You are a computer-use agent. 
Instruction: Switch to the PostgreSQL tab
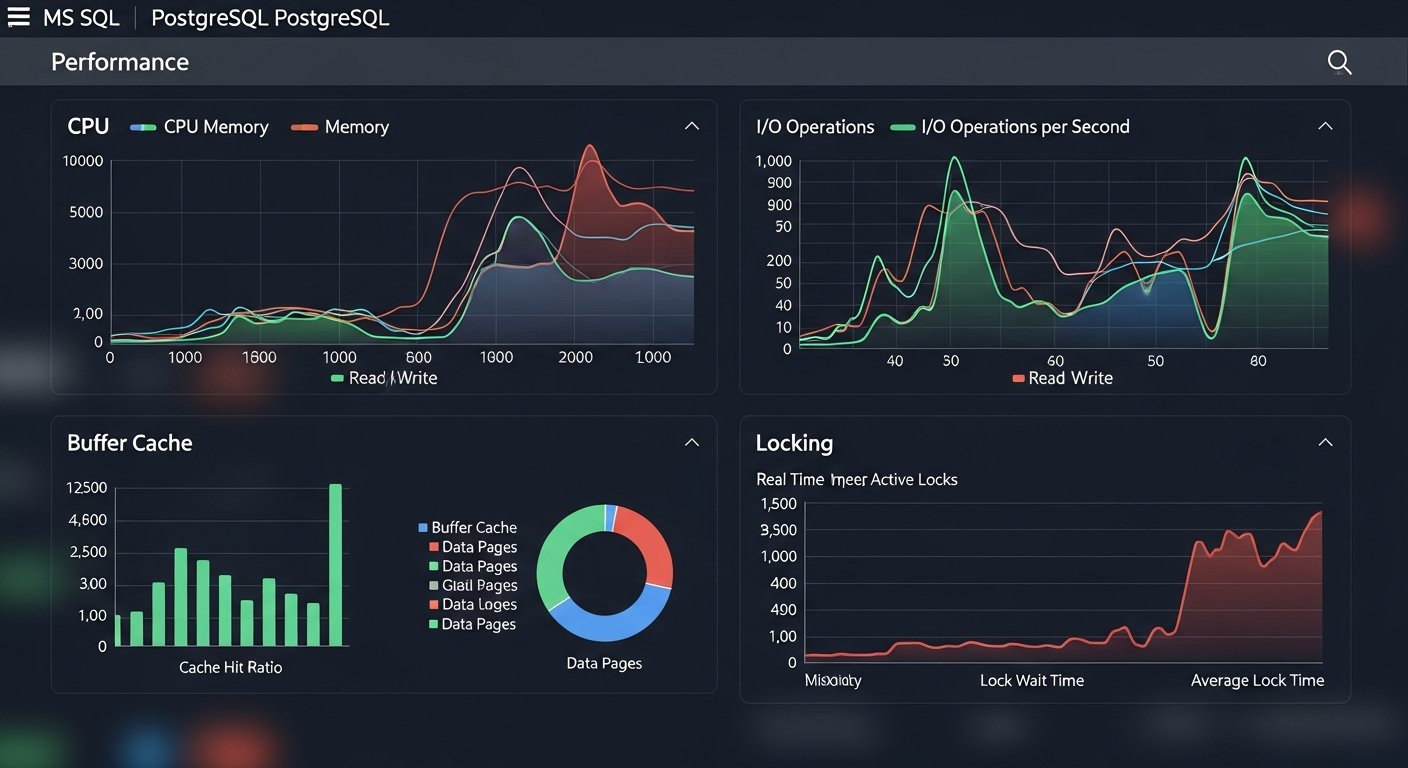[x=271, y=18]
